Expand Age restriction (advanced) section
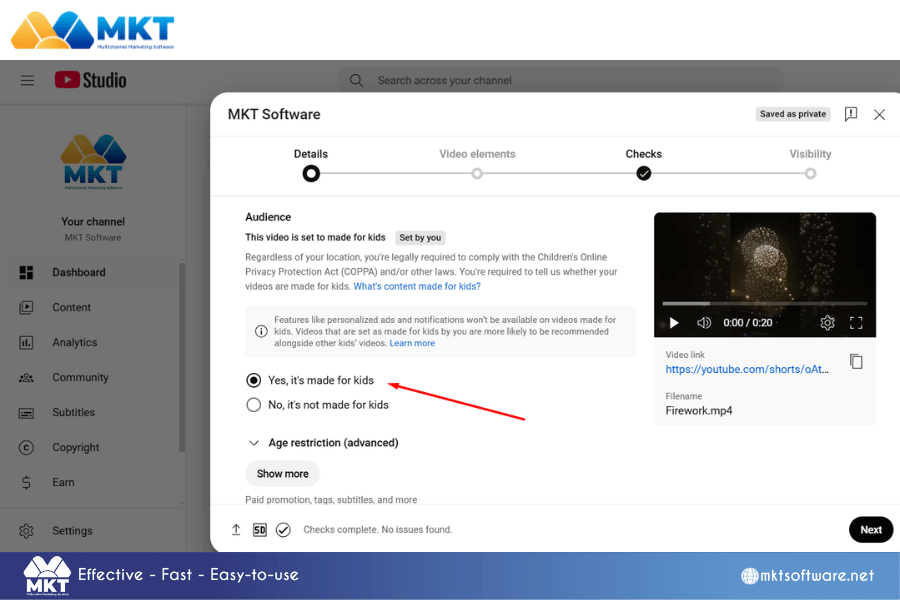The image size is (900, 600). pyautogui.click(x=323, y=443)
